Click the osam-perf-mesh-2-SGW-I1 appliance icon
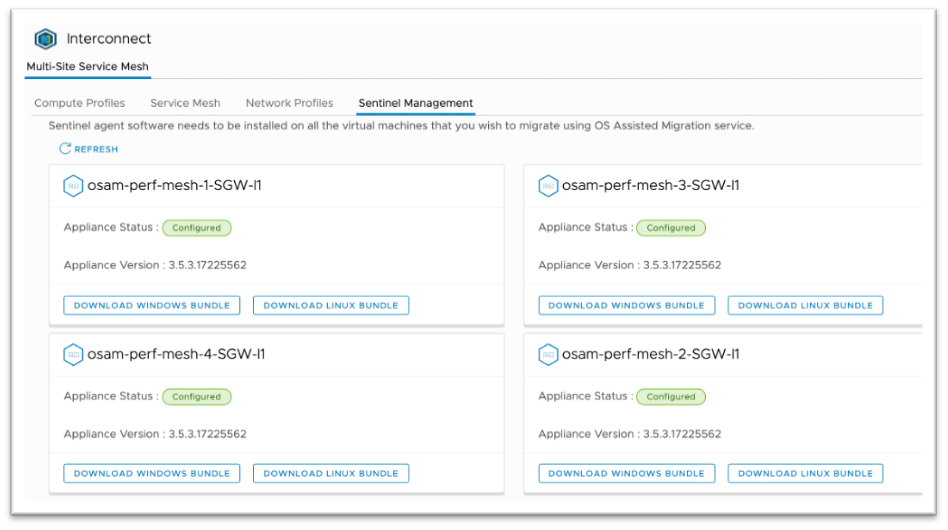The image size is (948, 530). point(548,354)
